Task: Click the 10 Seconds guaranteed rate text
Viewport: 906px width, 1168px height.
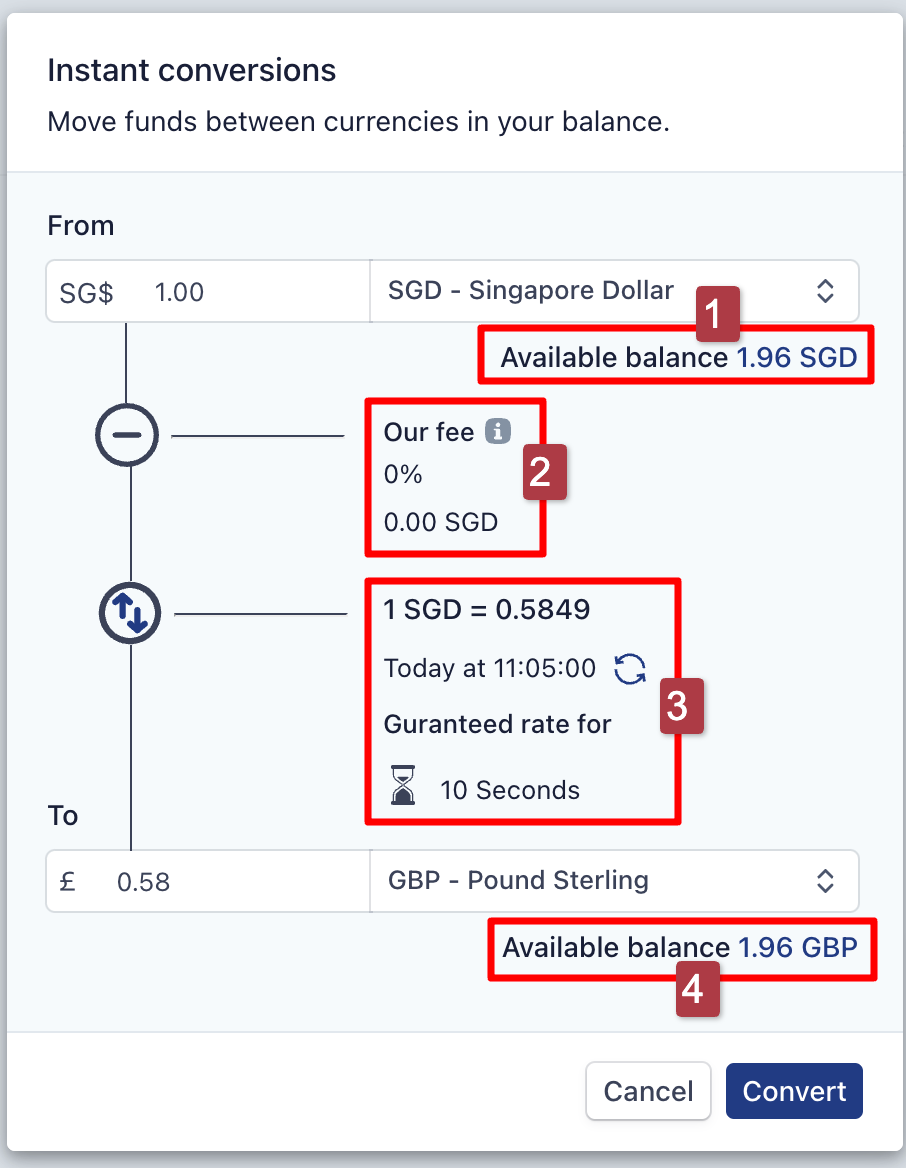Action: (510, 790)
